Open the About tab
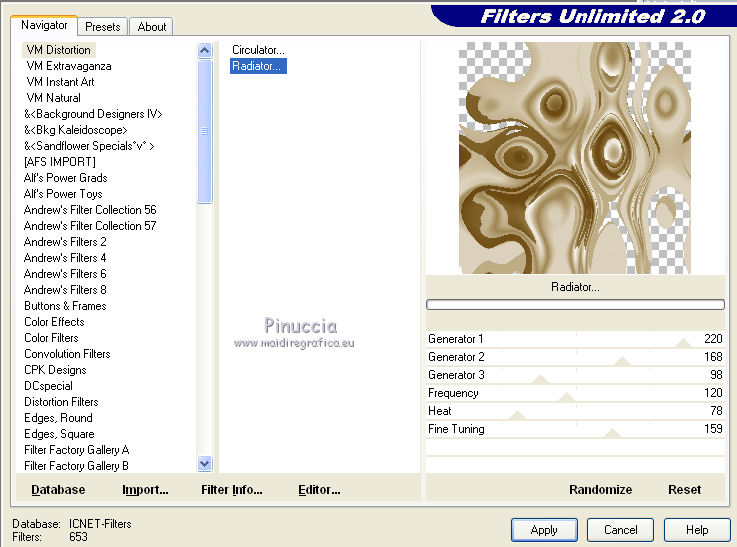737x547 pixels. coord(151,27)
